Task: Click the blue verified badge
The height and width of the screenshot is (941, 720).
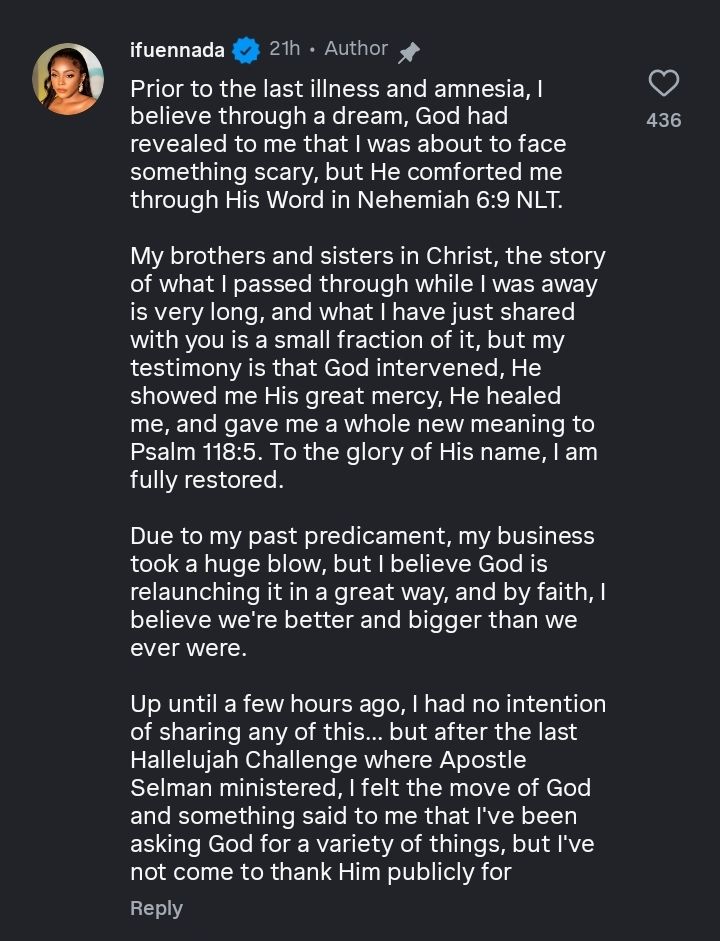Action: [x=246, y=49]
